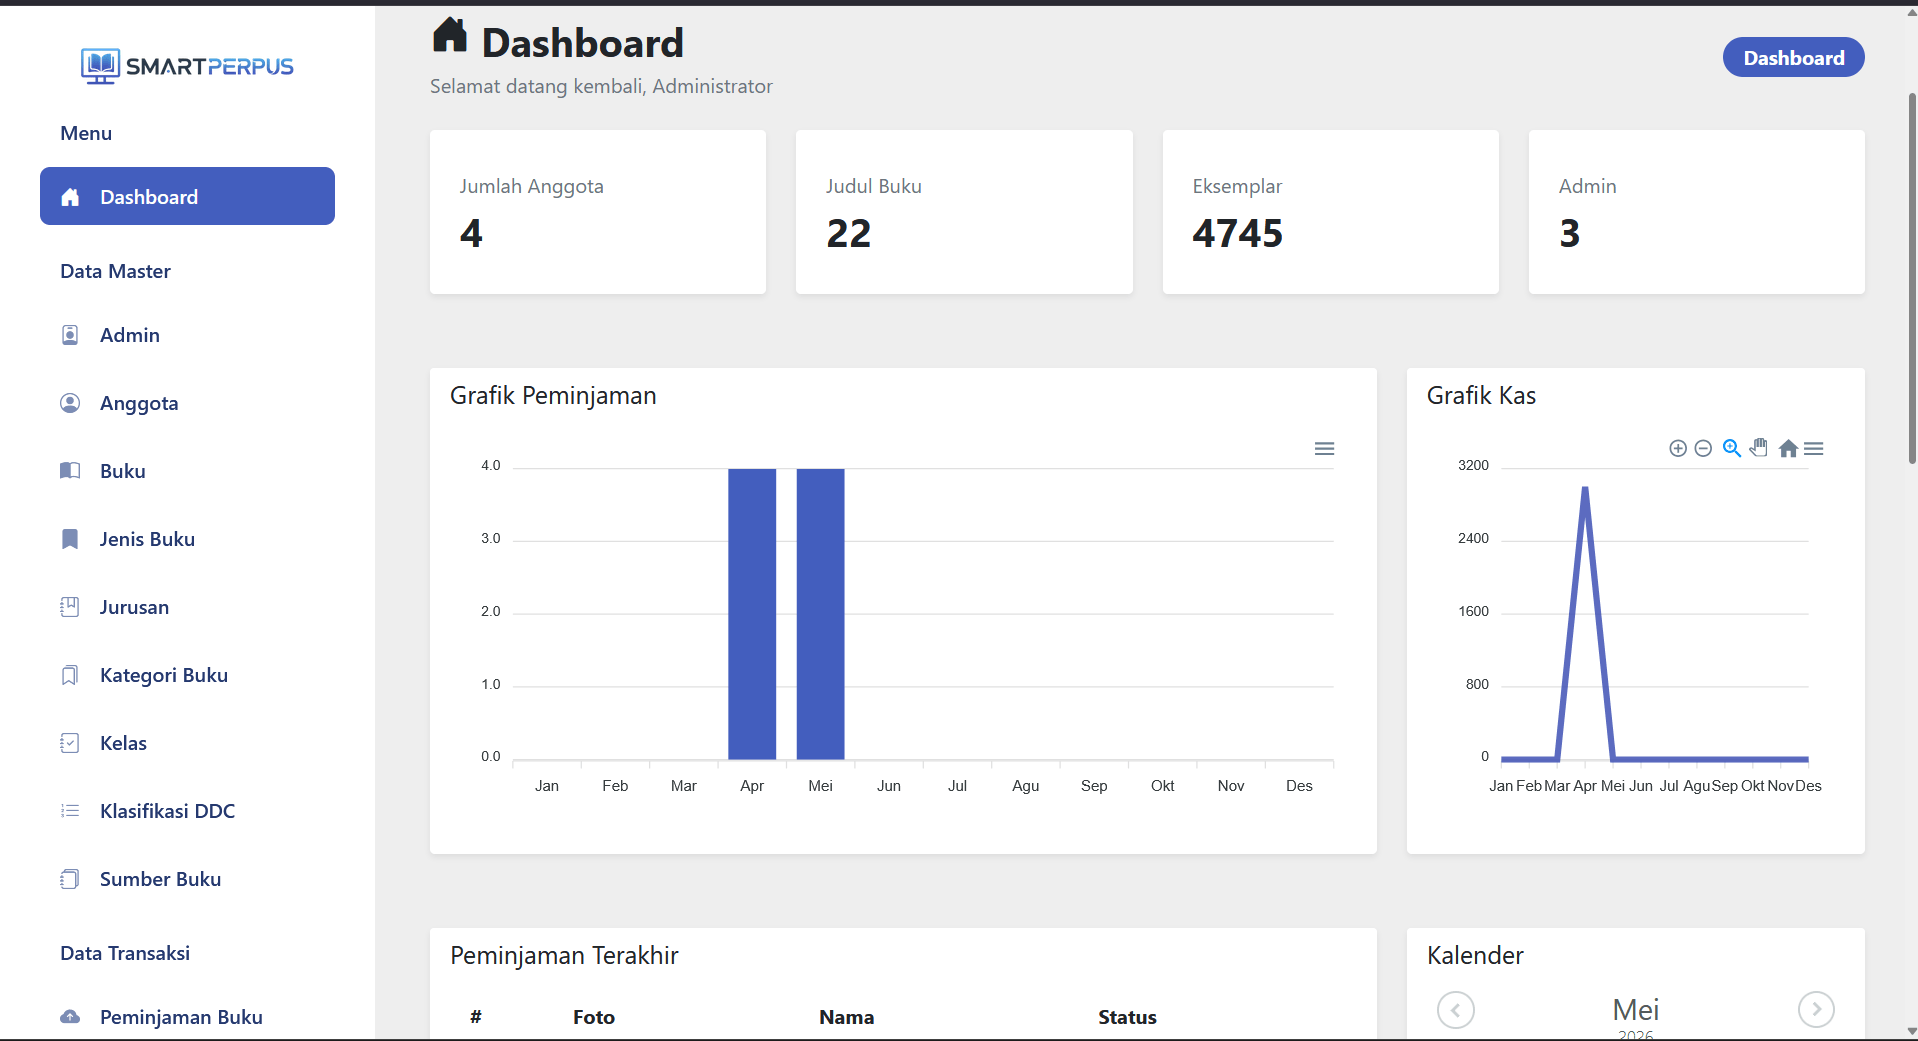Click the Eksemplar card showing 4745

(1330, 212)
